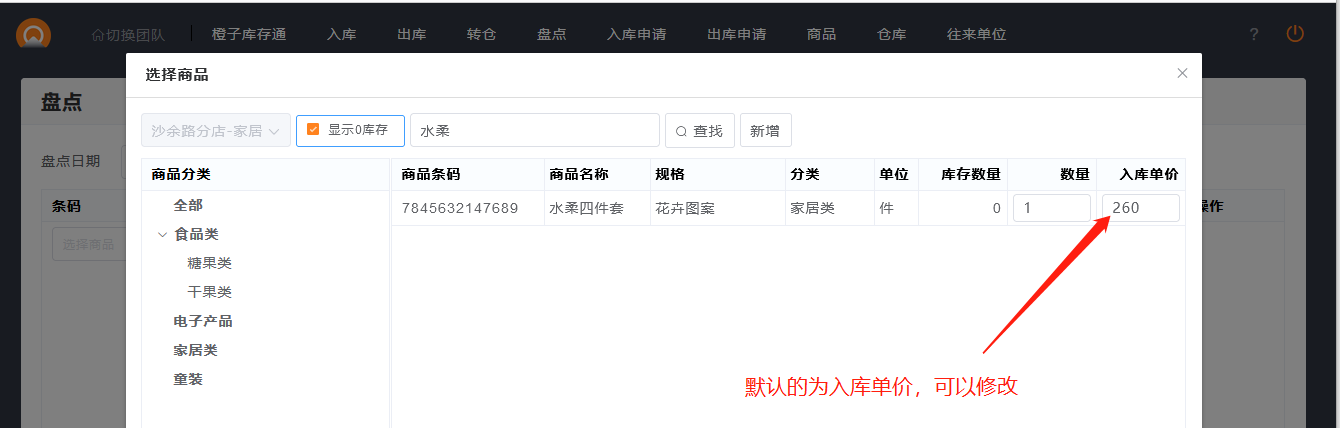Open the 沙余路分店-家居 warehouse dropdown
Screen dimensions: 1340x428
click(215, 131)
